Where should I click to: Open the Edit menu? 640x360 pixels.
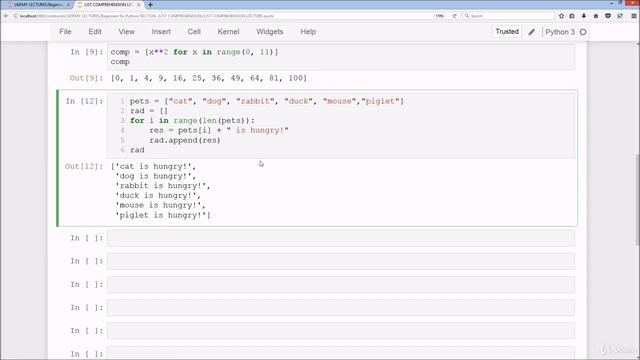95,32
